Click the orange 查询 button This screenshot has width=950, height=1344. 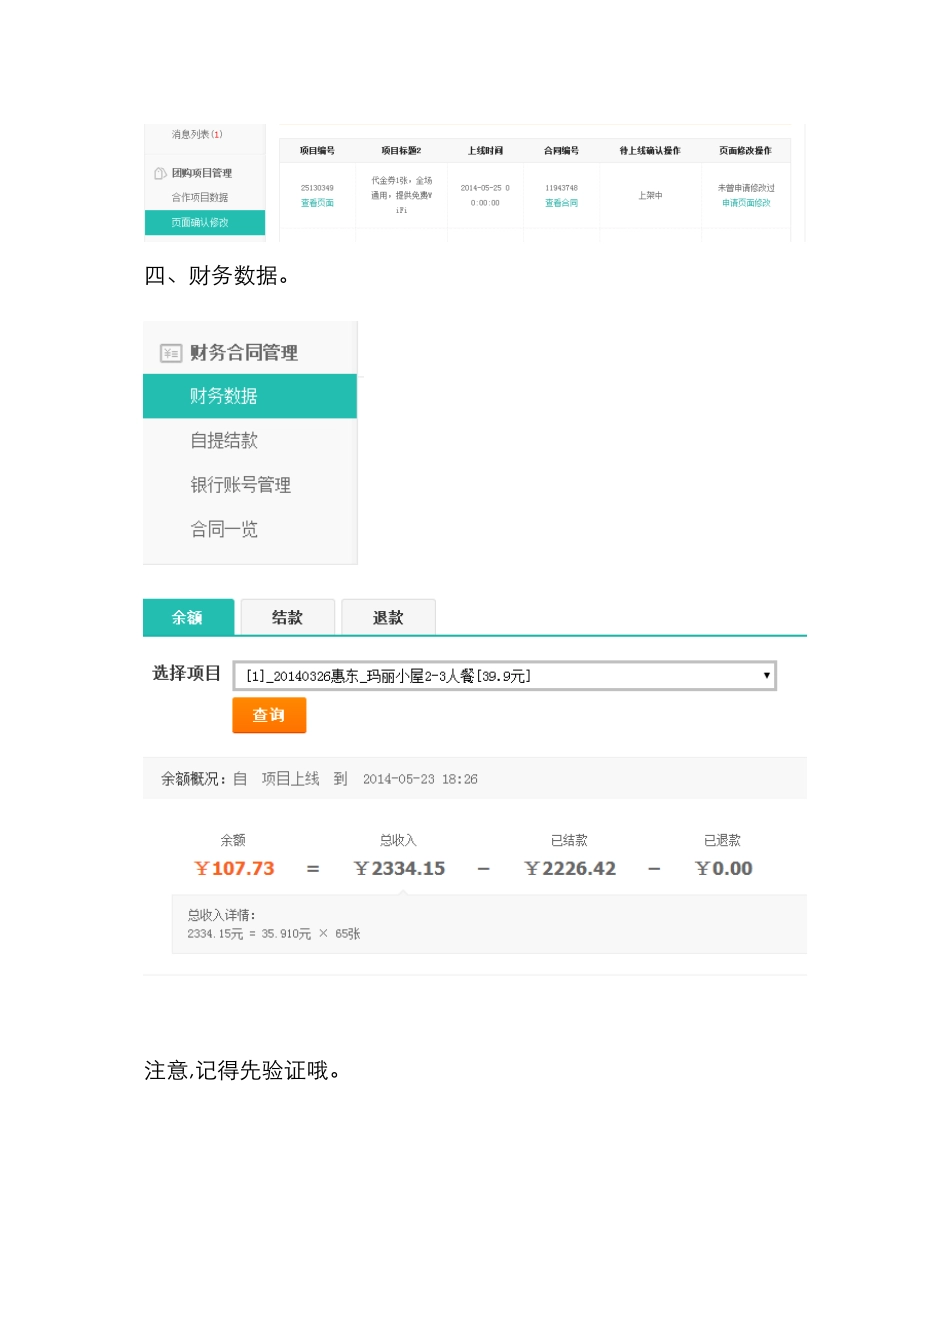point(269,715)
